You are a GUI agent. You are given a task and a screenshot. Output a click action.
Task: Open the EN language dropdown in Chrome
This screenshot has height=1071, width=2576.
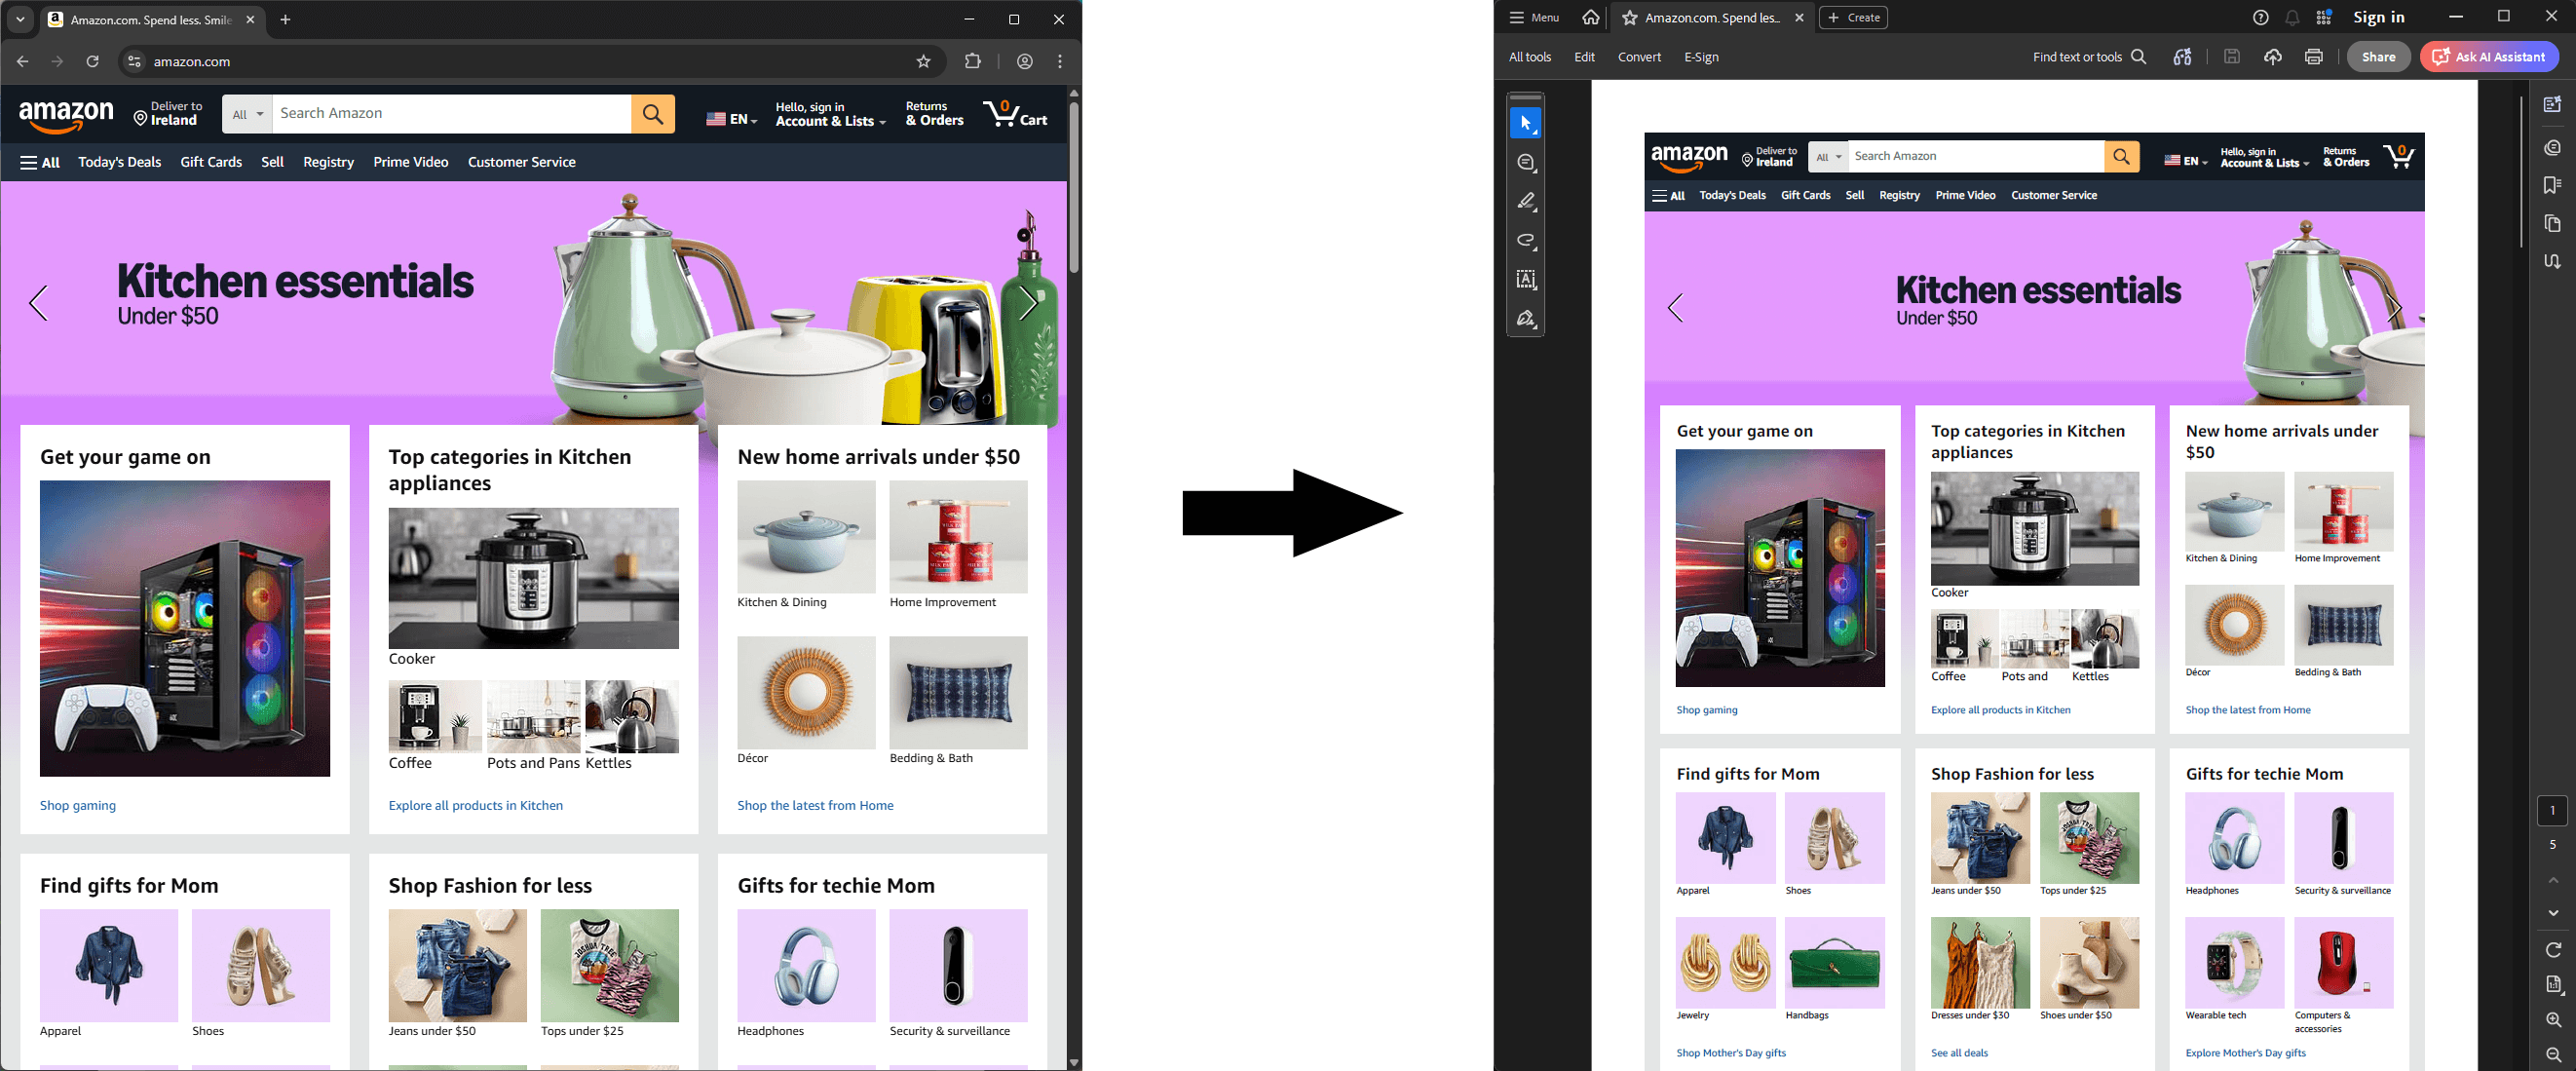click(x=731, y=119)
